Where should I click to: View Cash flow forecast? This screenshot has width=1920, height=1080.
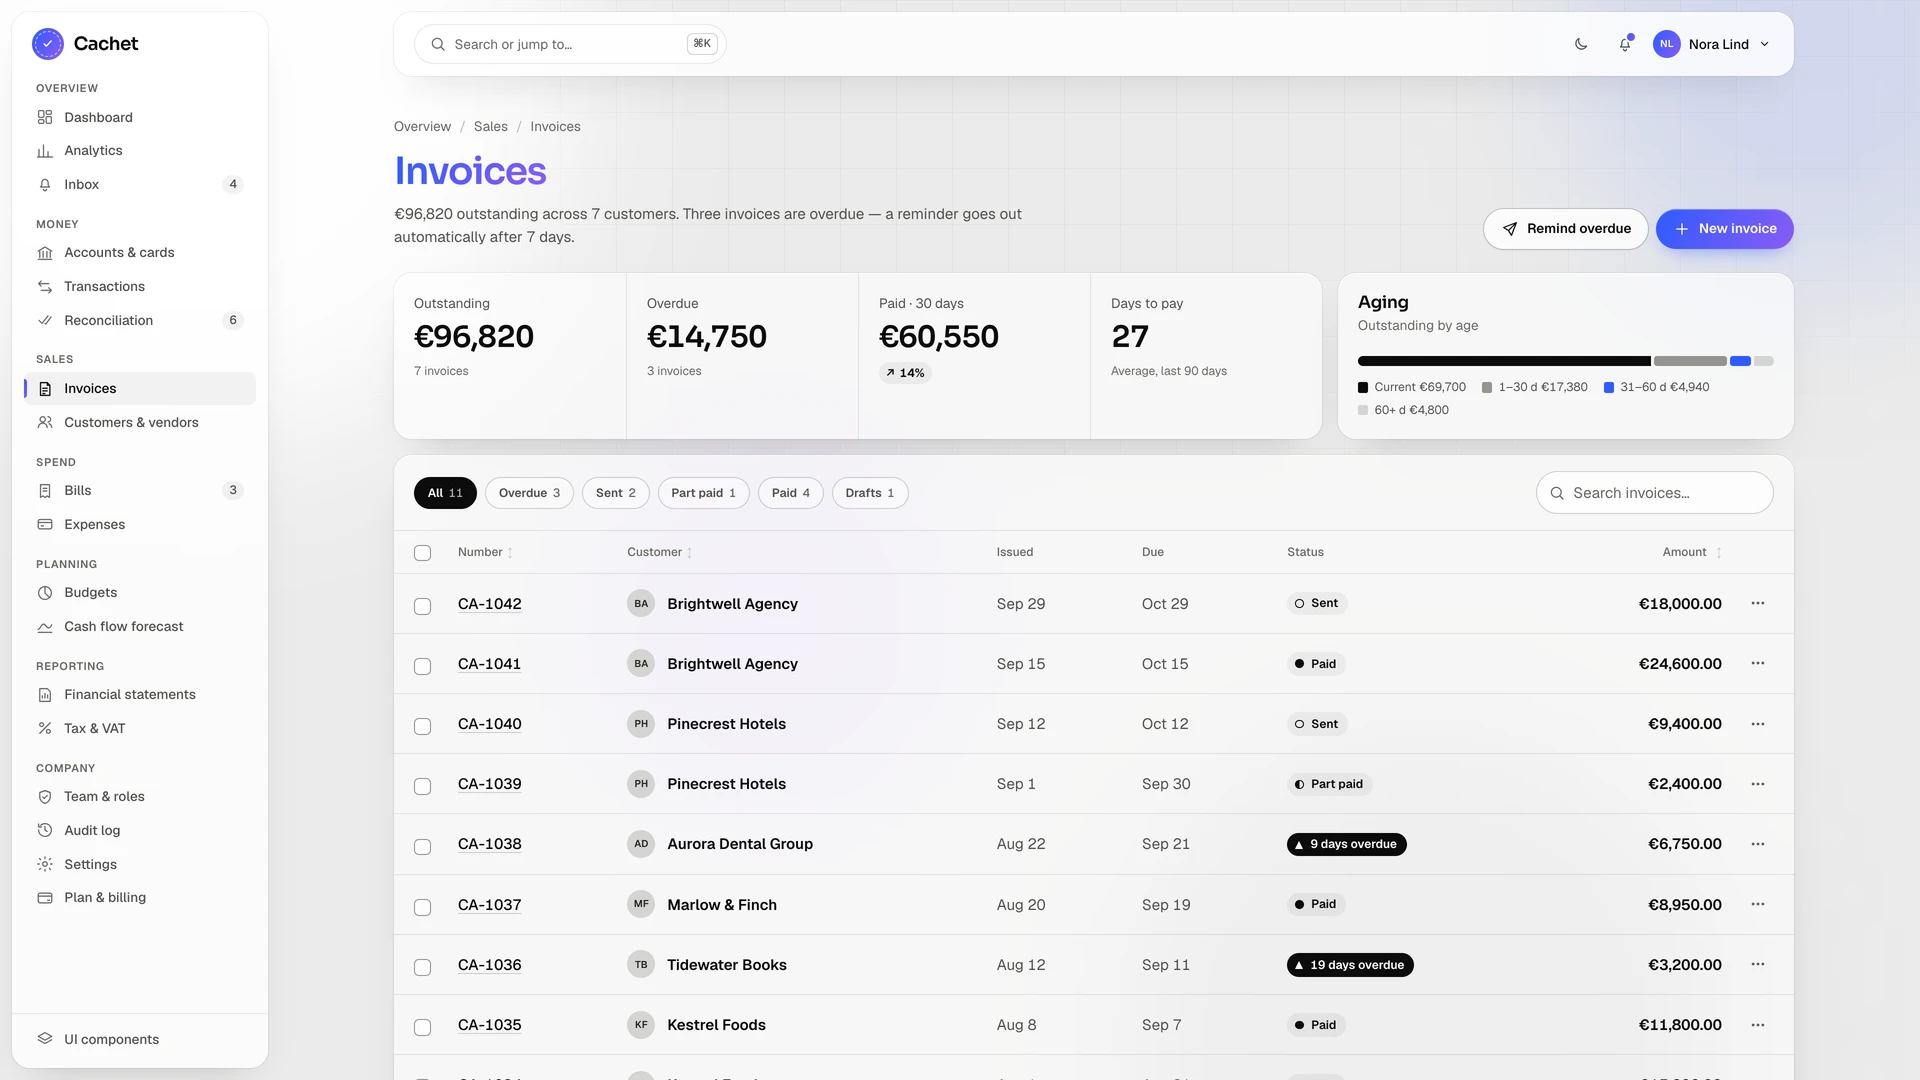click(x=140, y=627)
